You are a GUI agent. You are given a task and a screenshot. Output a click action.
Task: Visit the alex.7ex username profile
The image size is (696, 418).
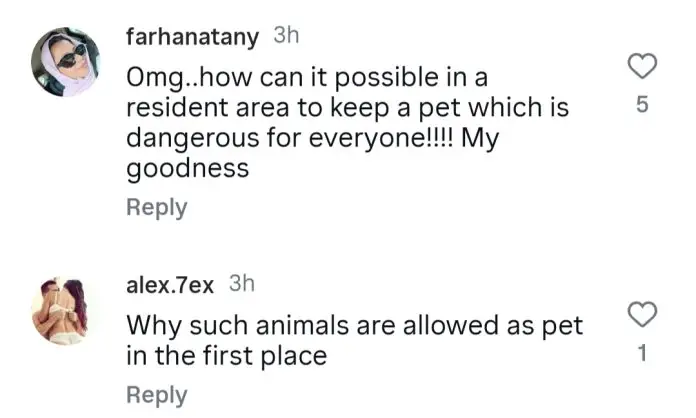170,285
